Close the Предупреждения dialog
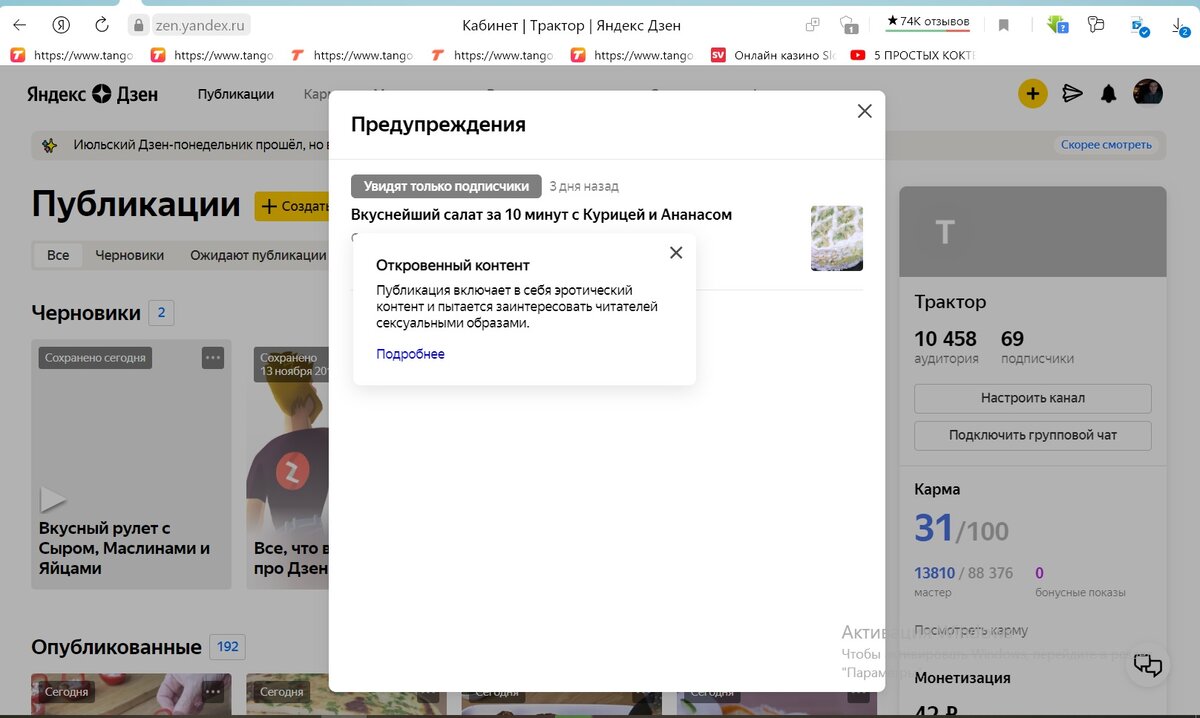 point(865,111)
